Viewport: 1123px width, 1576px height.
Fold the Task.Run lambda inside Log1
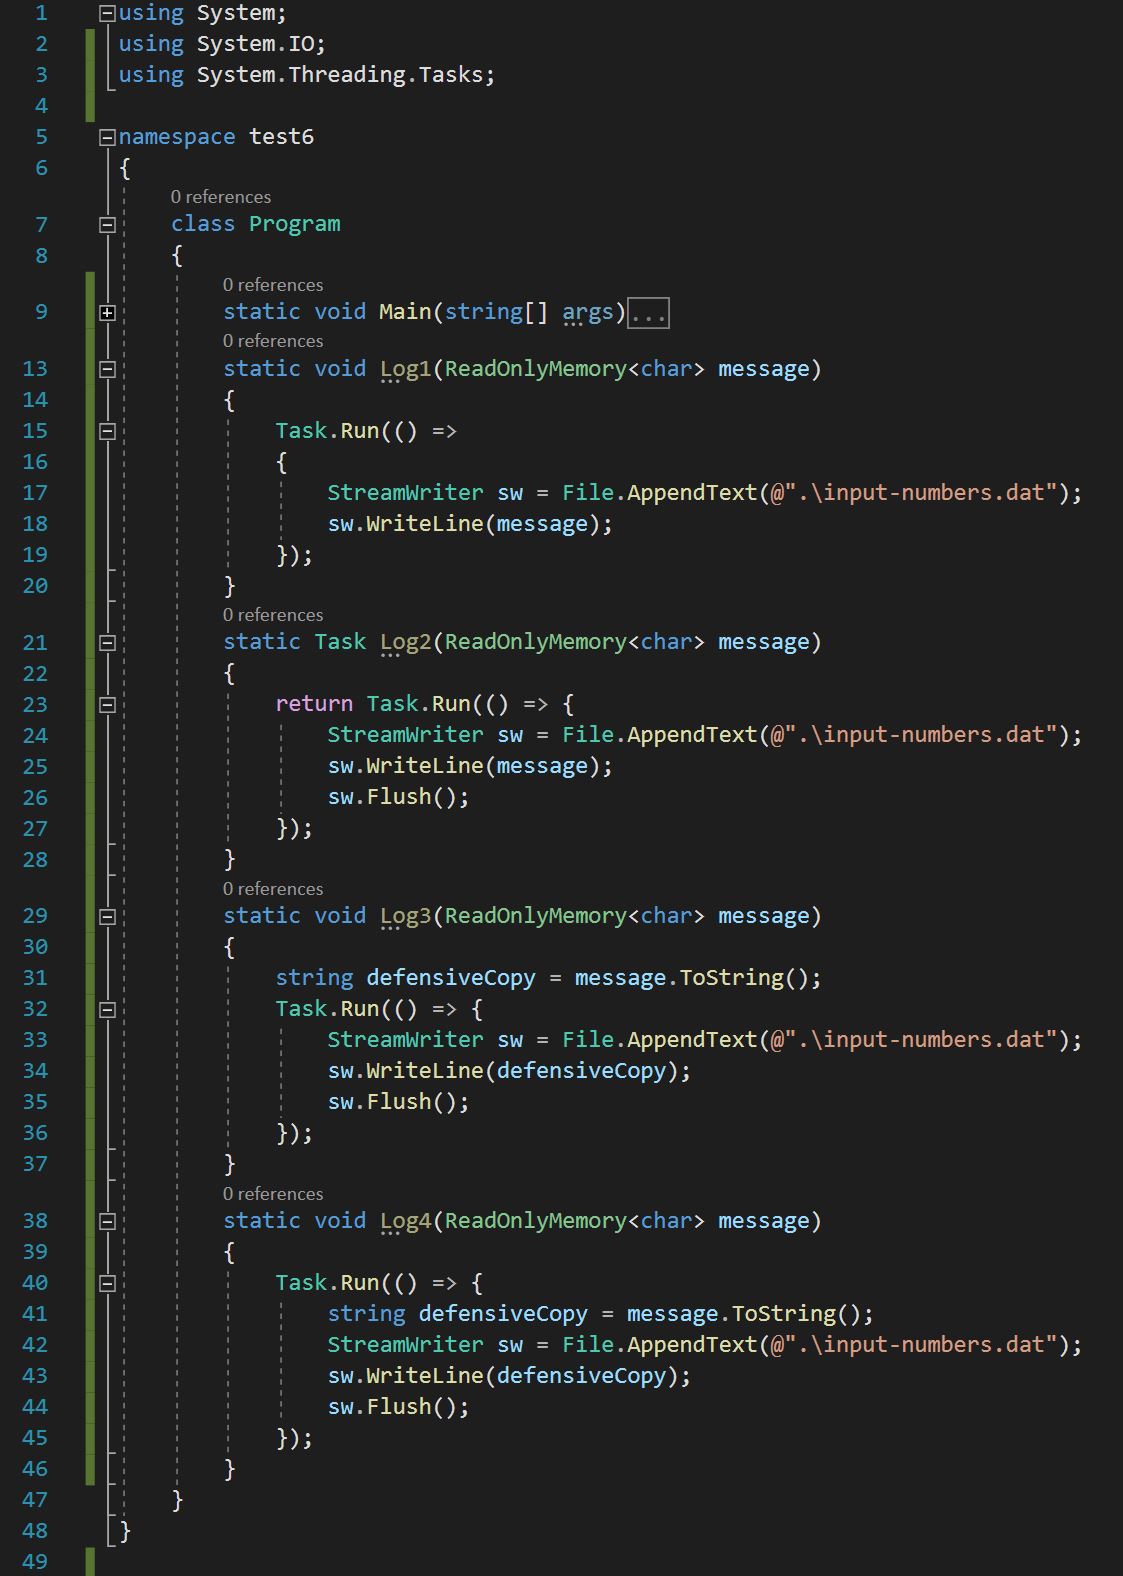pyautogui.click(x=107, y=432)
